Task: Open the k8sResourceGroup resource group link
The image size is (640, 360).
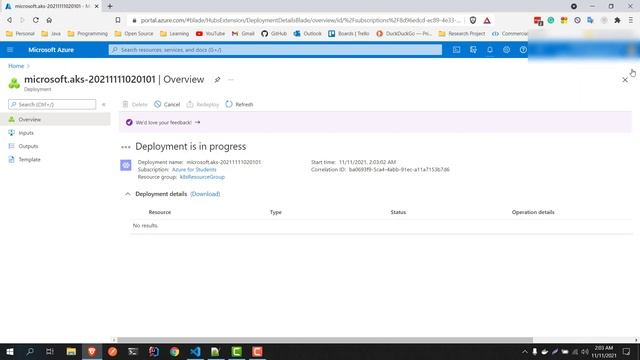Action: click(202, 177)
